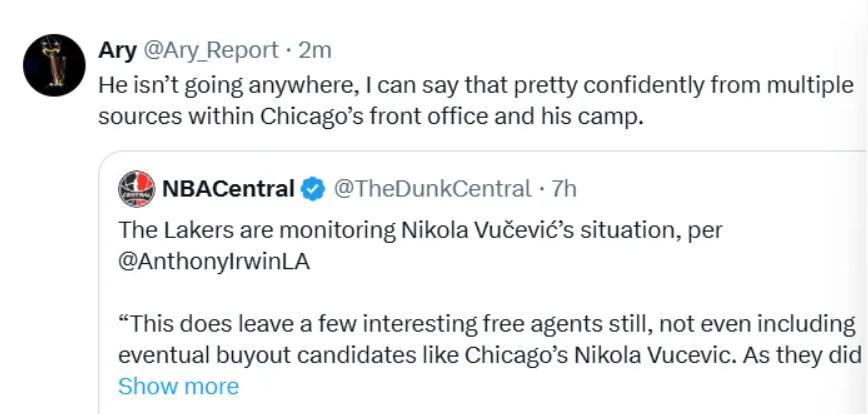Click the @TheDunkCentral handle

tap(431, 188)
